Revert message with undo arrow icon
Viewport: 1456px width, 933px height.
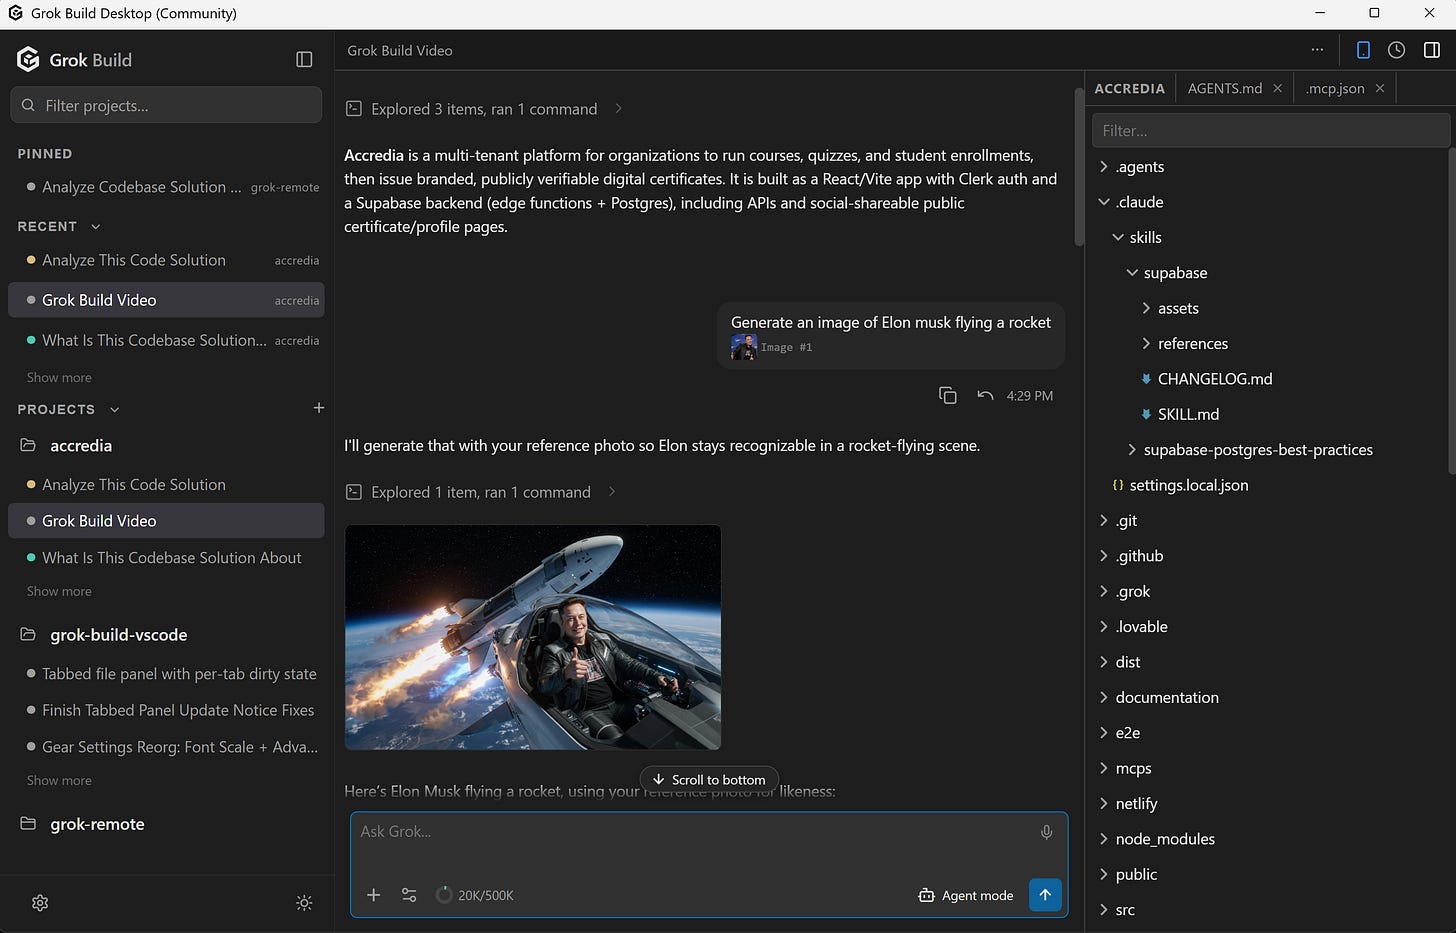coord(985,396)
